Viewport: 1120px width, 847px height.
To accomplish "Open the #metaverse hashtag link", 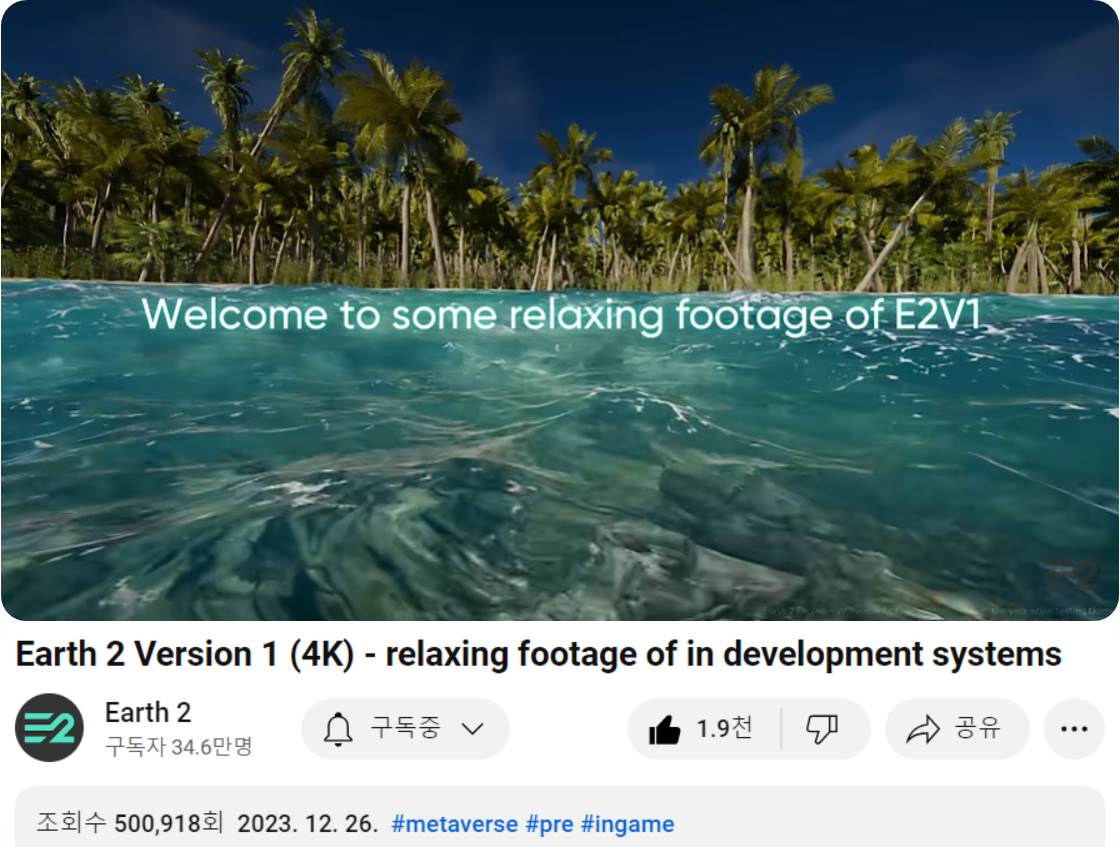I will point(454,824).
